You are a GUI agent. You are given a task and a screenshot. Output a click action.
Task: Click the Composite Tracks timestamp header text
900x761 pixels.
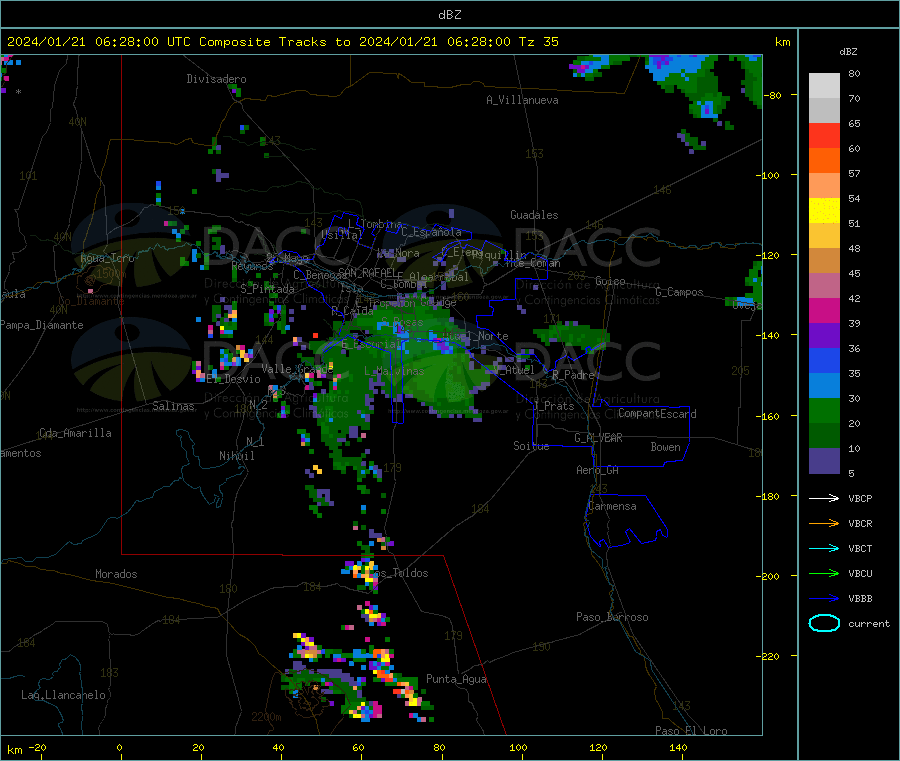click(283, 42)
